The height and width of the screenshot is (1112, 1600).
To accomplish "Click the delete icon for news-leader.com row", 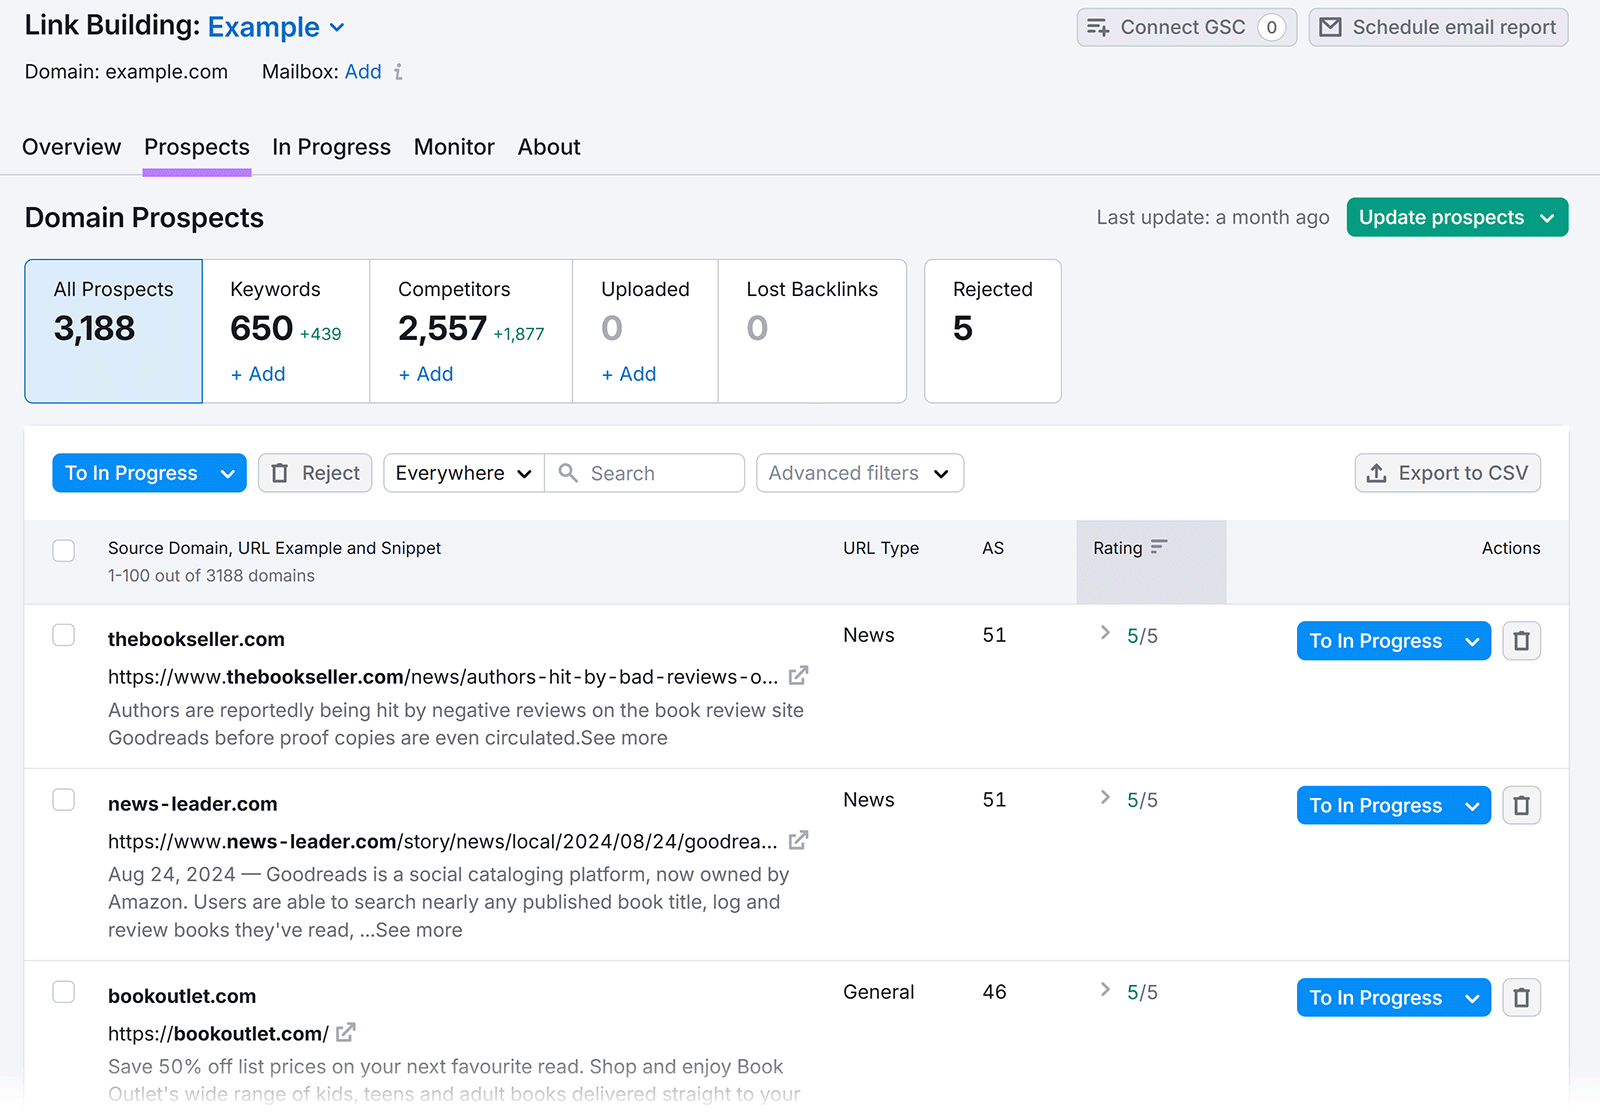I will click(x=1521, y=805).
